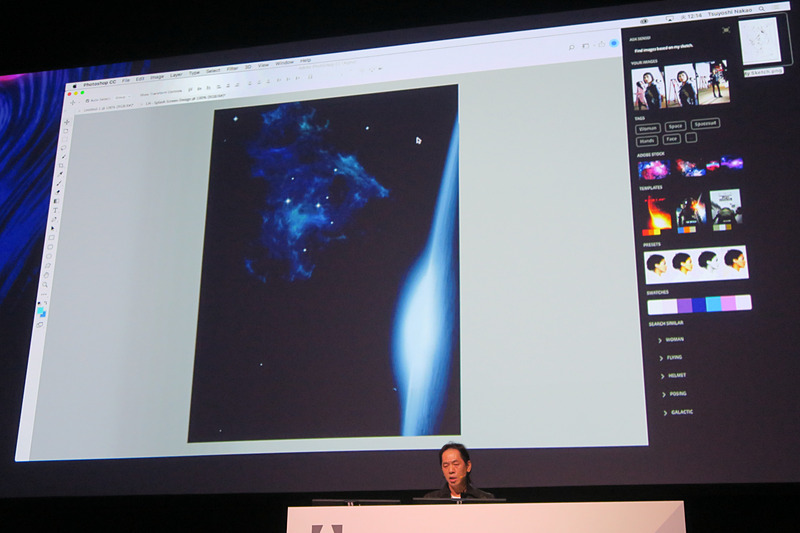Viewport: 800px width, 533px height.
Task: Open the File menu
Action: click(x=126, y=80)
